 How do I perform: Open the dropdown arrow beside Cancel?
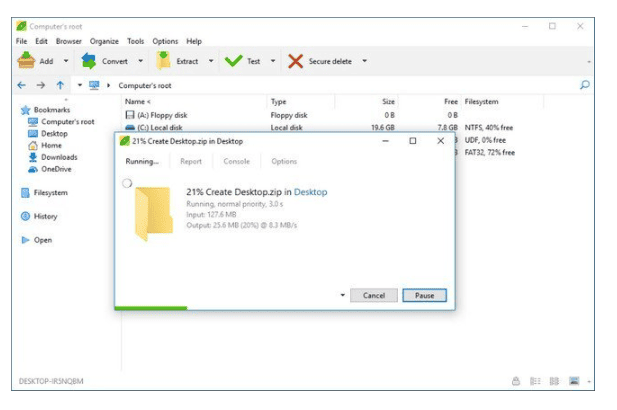342,295
